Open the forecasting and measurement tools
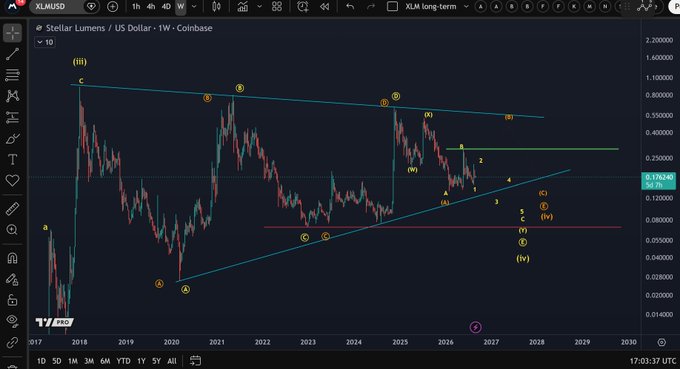Screen dimensions: 680x369 click(13, 117)
